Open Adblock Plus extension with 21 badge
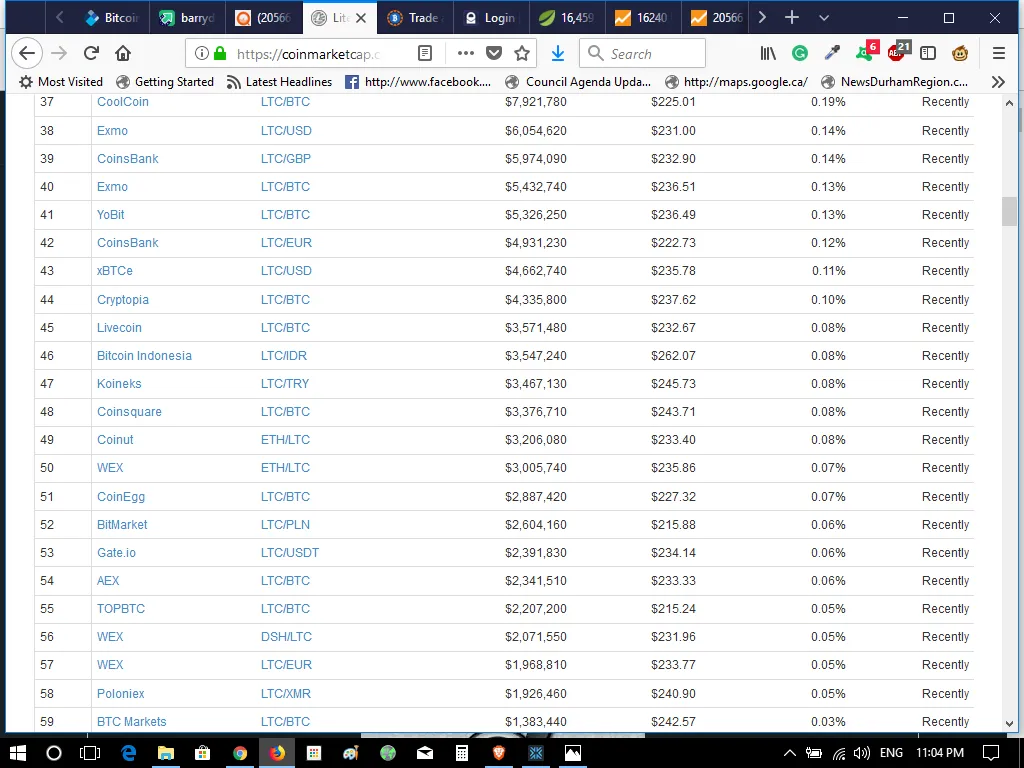This screenshot has height=768, width=1024. click(x=898, y=52)
